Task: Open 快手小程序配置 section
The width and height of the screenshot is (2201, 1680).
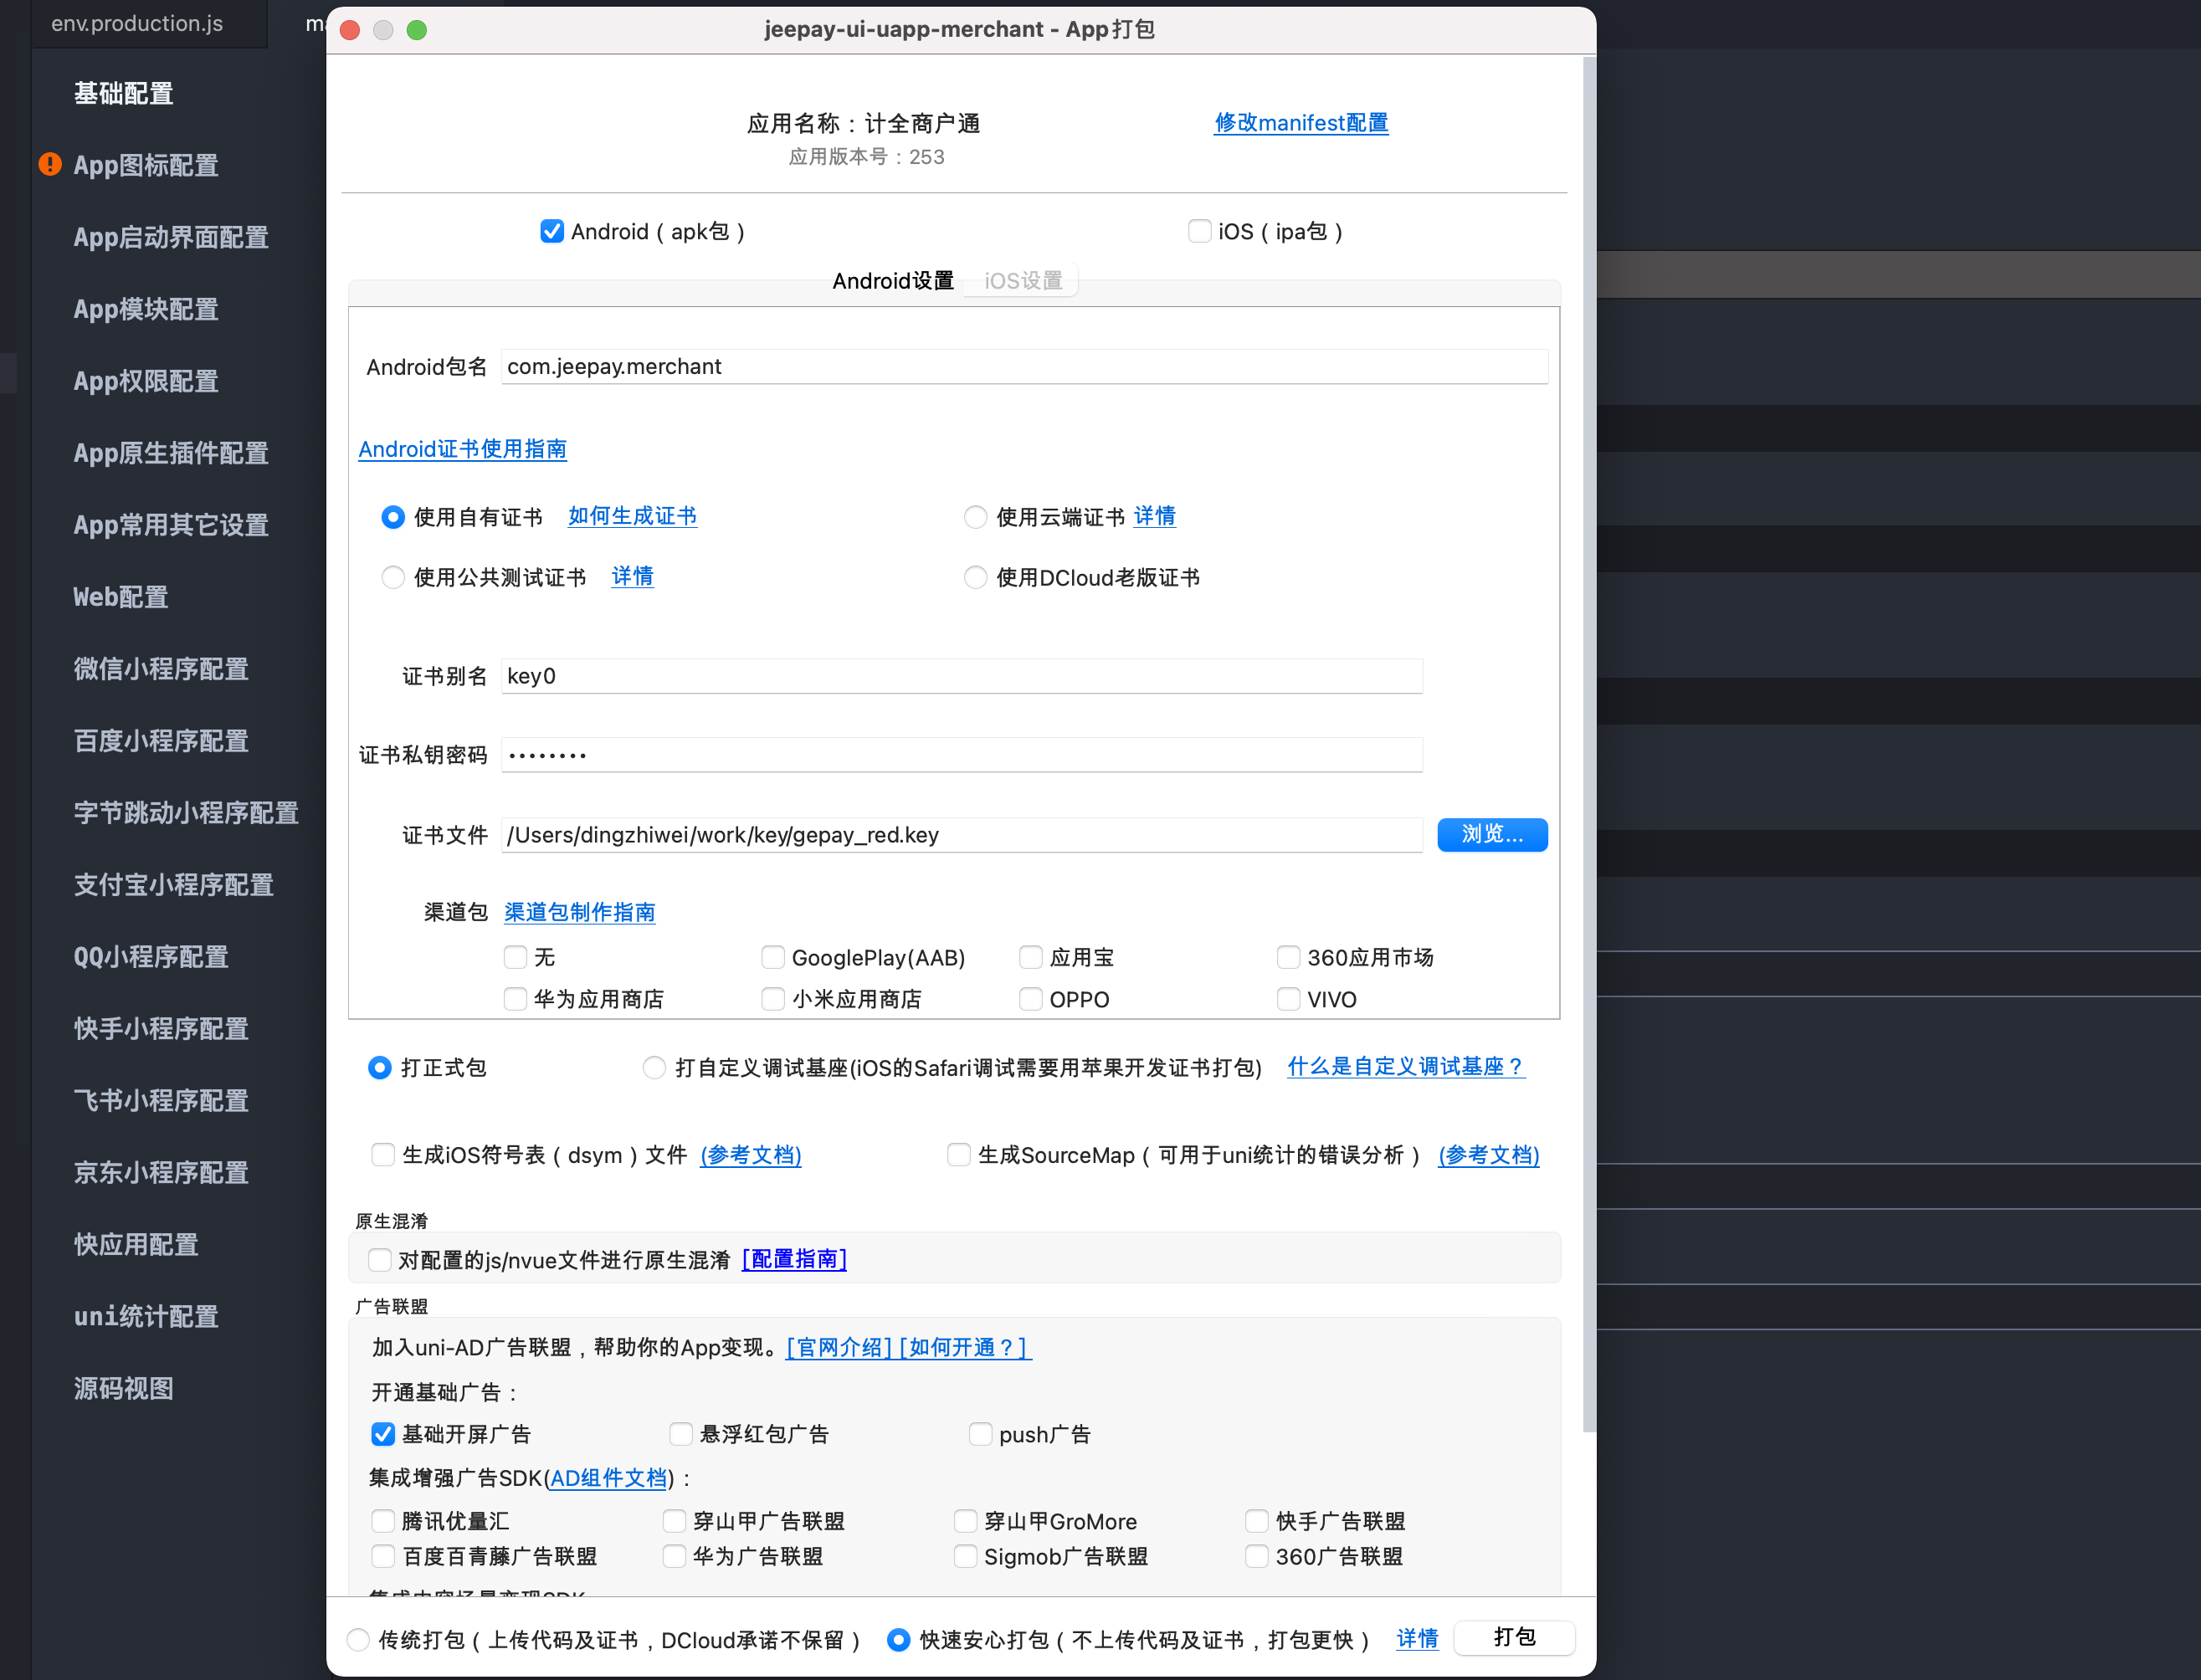Action: tap(161, 1029)
